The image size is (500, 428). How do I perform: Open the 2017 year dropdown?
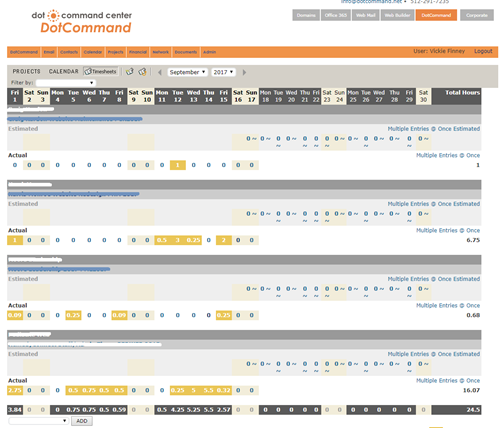pos(223,72)
